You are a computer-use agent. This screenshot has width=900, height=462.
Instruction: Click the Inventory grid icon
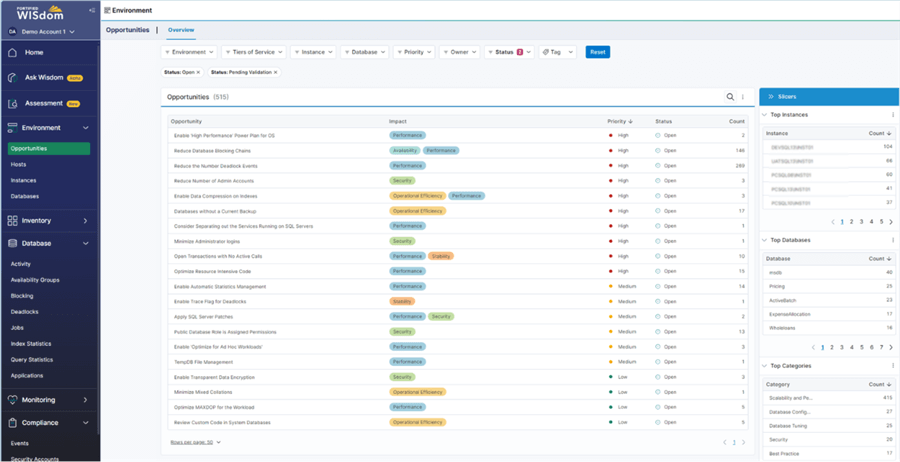(x=12, y=220)
